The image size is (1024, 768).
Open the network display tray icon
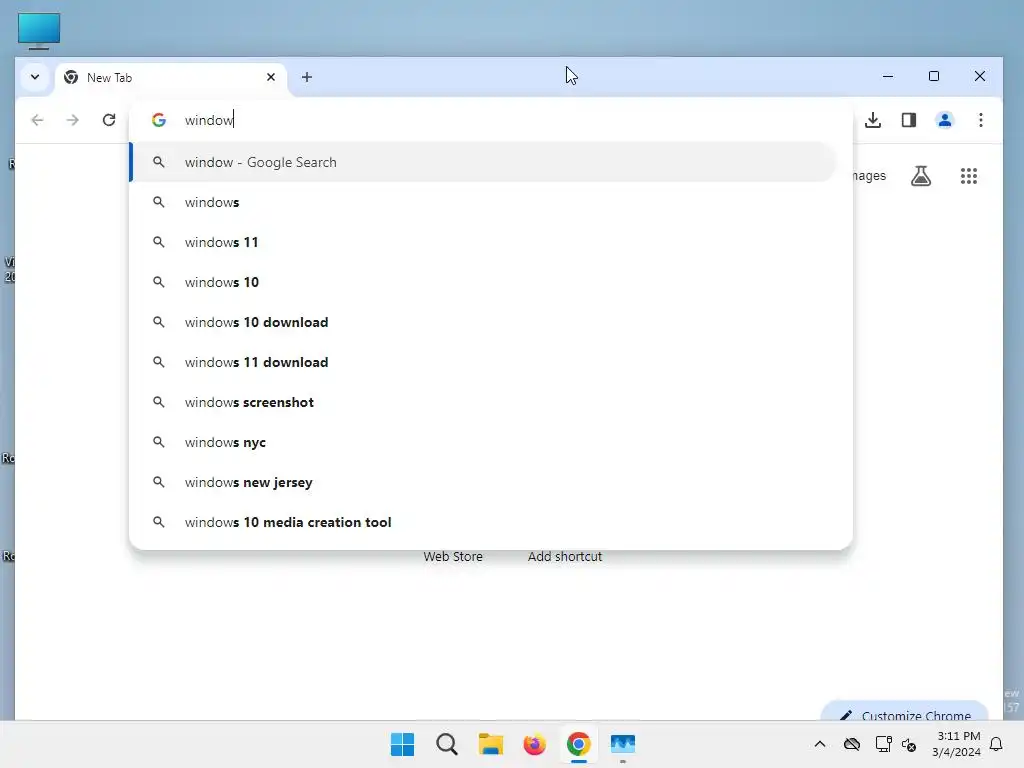tap(883, 744)
